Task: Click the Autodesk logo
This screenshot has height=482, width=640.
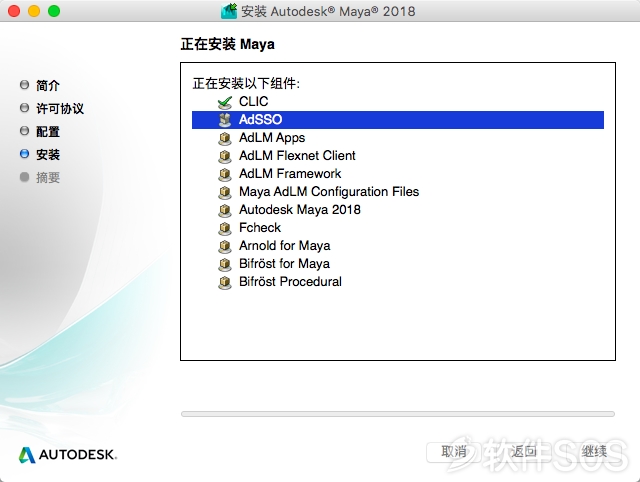Action: point(68,455)
